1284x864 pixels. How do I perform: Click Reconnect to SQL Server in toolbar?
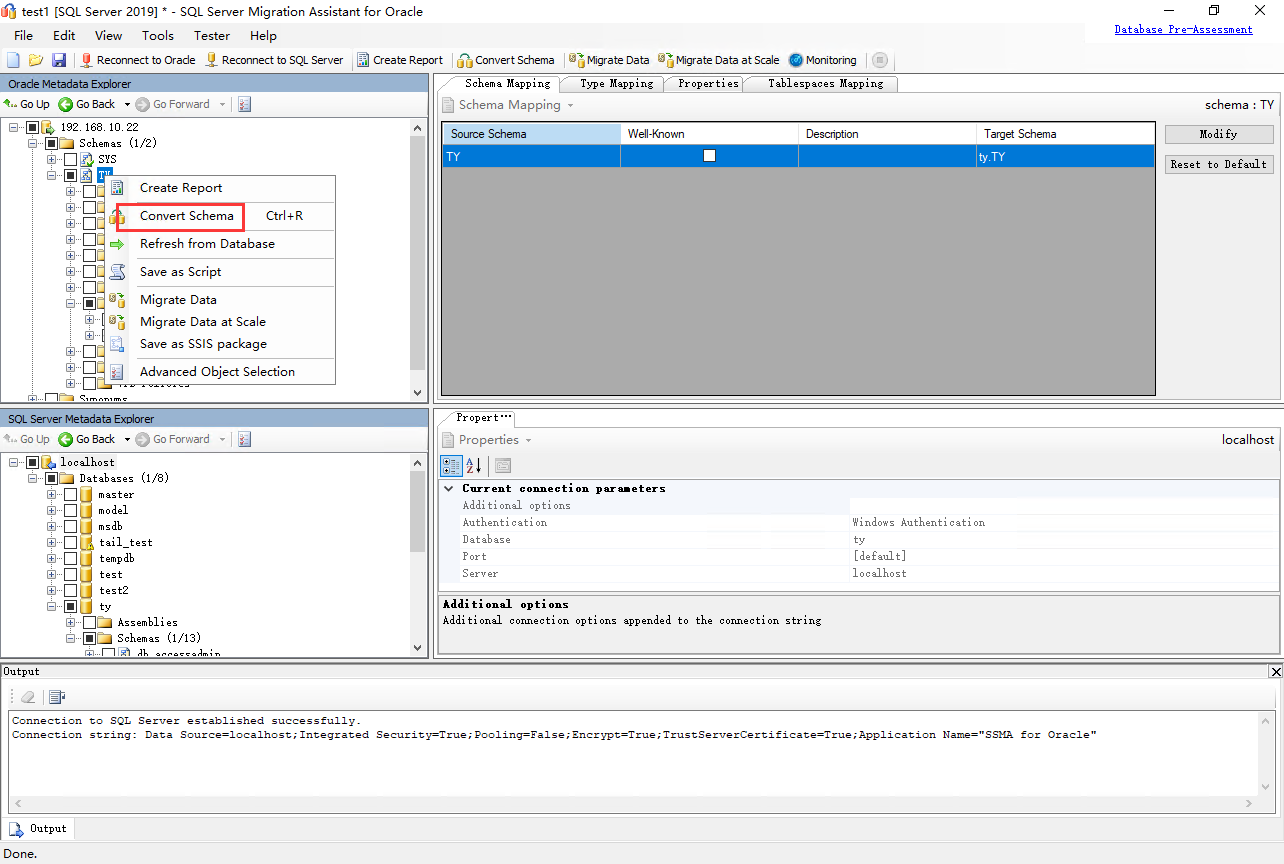(274, 60)
